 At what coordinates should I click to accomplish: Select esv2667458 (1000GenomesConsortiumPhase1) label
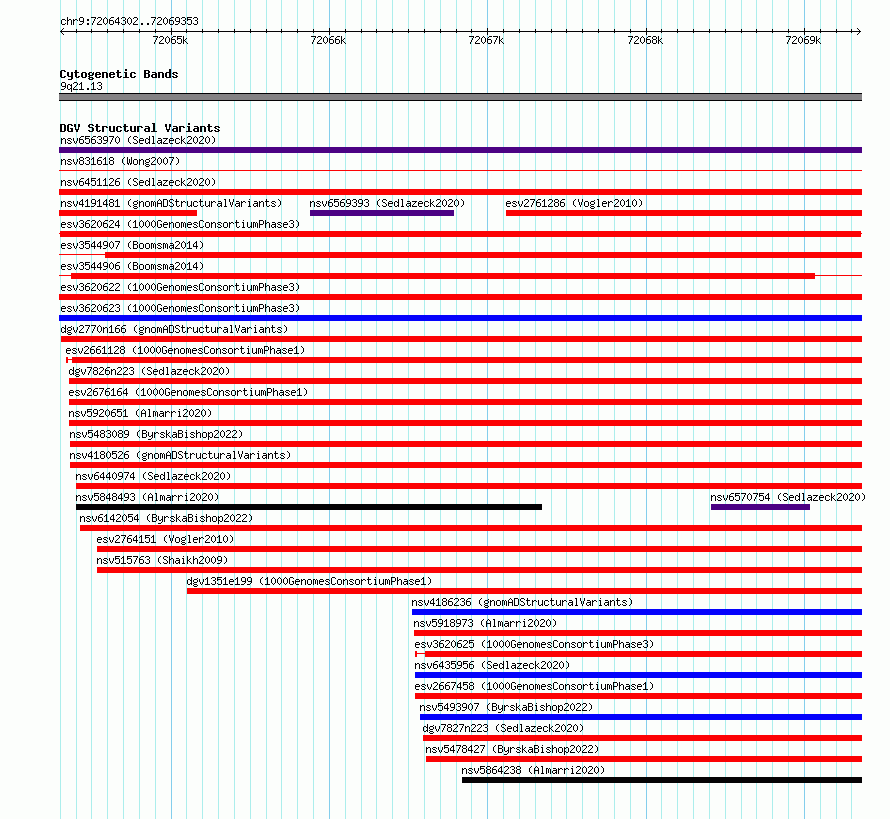[x=534, y=686]
